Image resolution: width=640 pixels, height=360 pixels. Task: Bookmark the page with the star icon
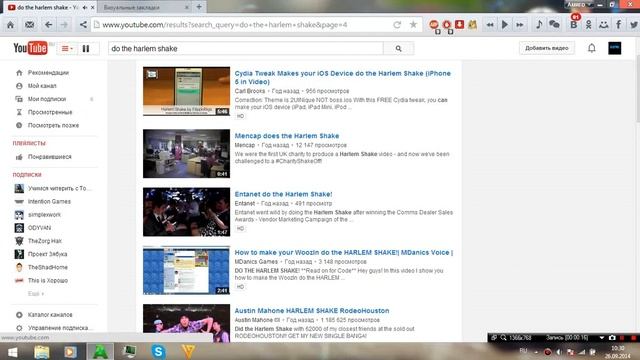point(413,24)
